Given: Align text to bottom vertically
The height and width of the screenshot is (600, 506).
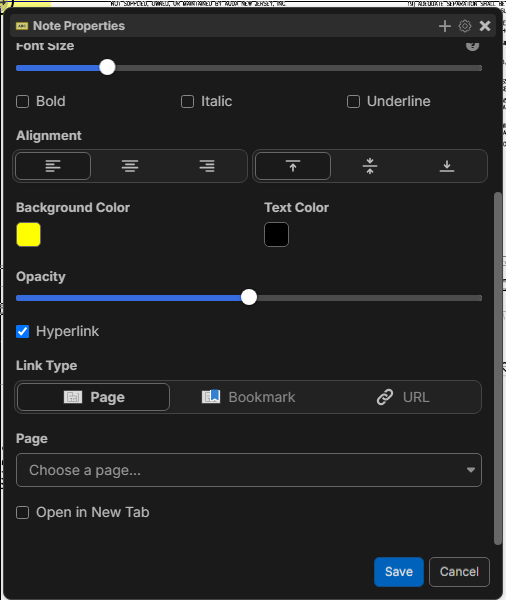Looking at the screenshot, I should click(x=447, y=166).
